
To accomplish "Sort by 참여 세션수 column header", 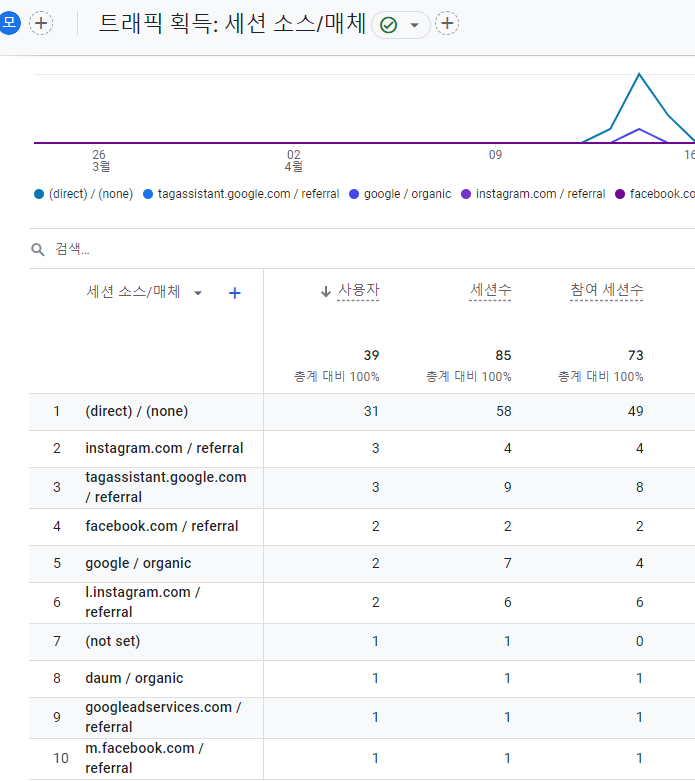I will tap(607, 290).
